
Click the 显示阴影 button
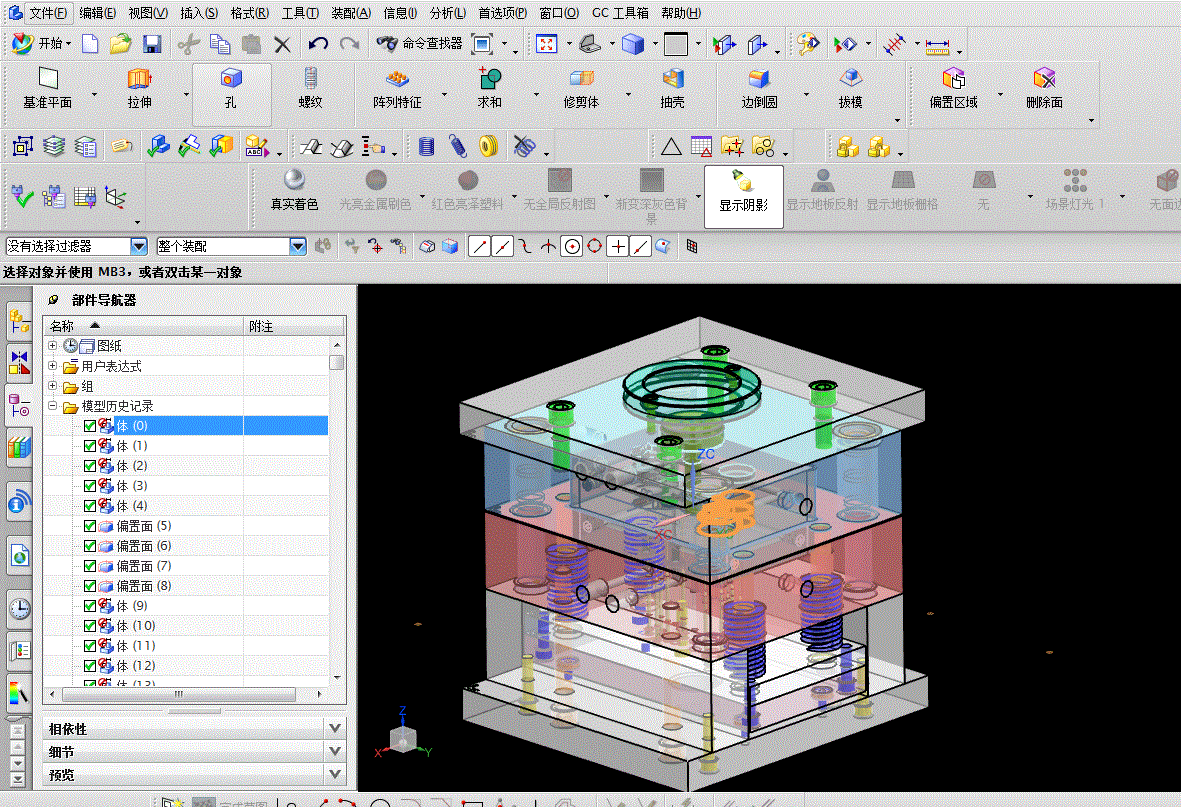(x=743, y=190)
